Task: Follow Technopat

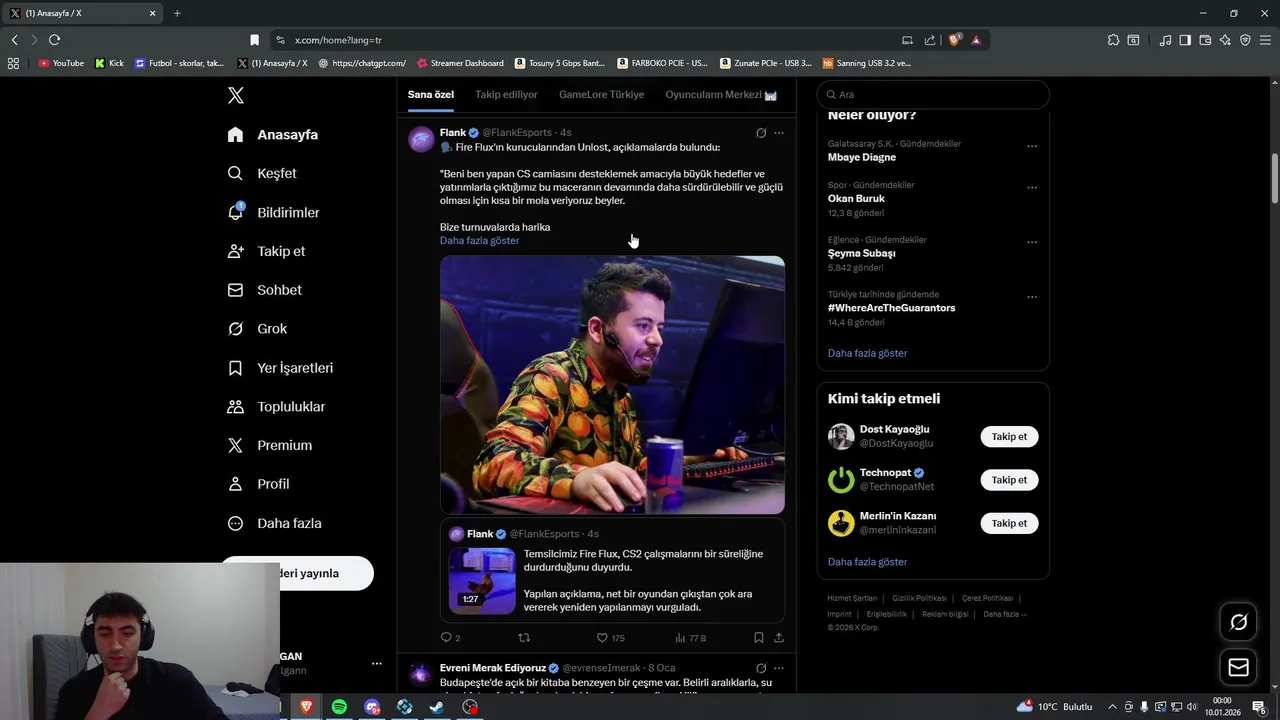Action: [1009, 480]
